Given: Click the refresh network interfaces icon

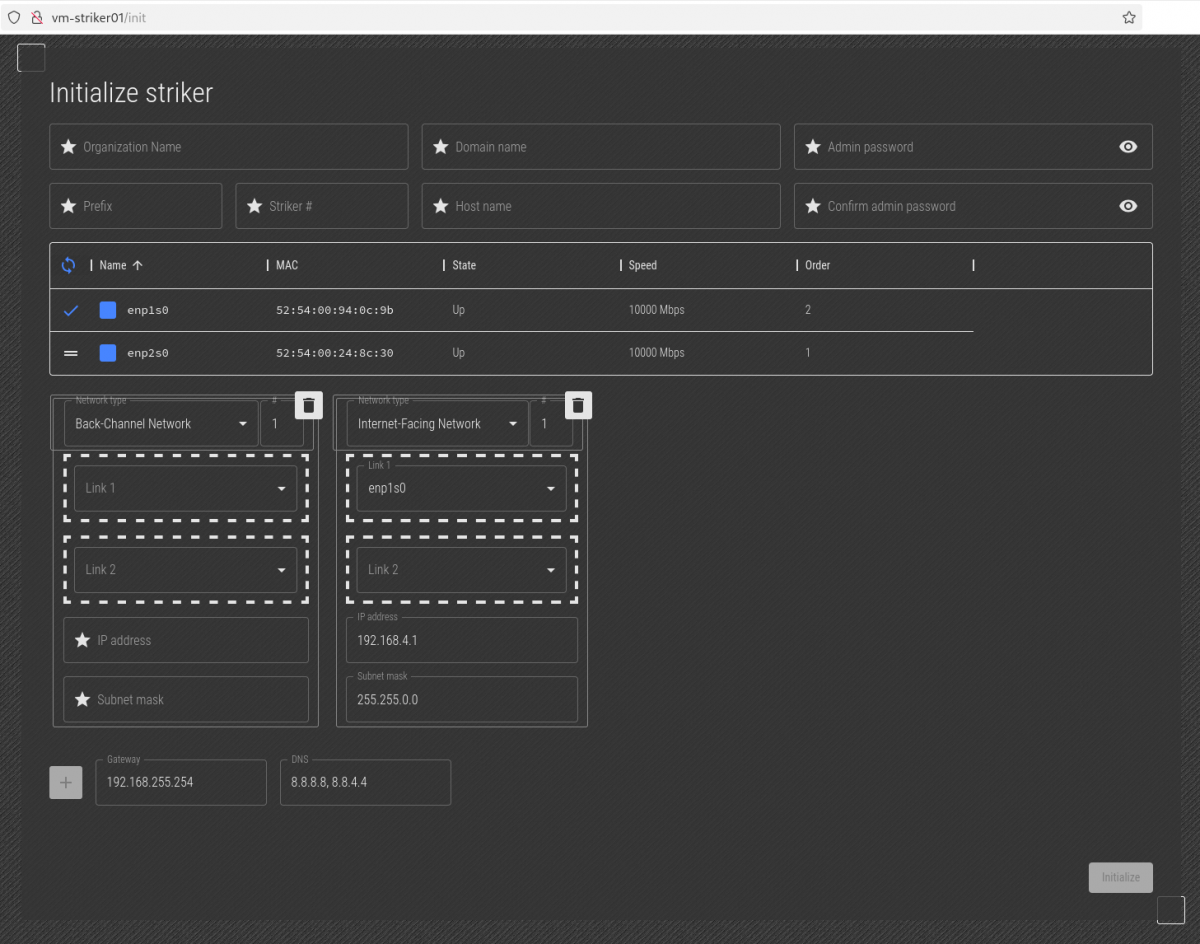Looking at the screenshot, I should tap(68, 266).
